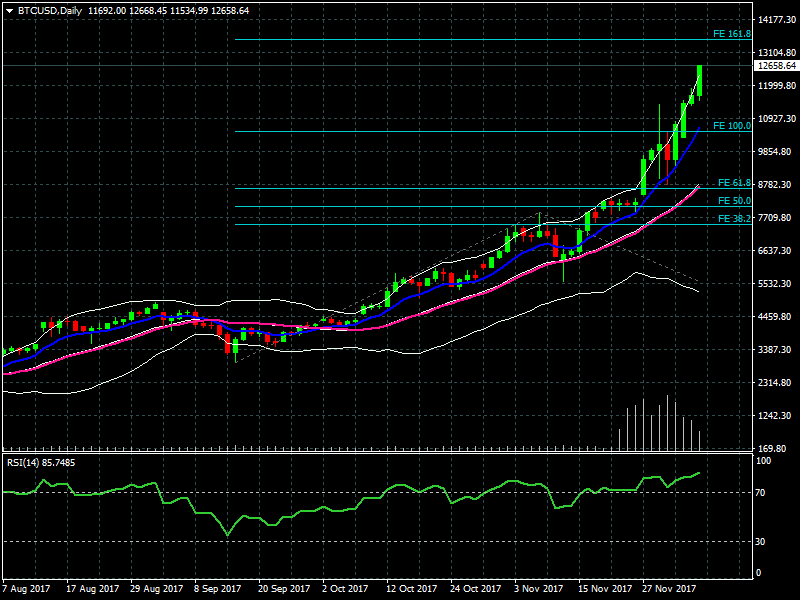The image size is (800, 600).
Task: Click the chart menu triangle beside BTCUSD
Action: 9,10
